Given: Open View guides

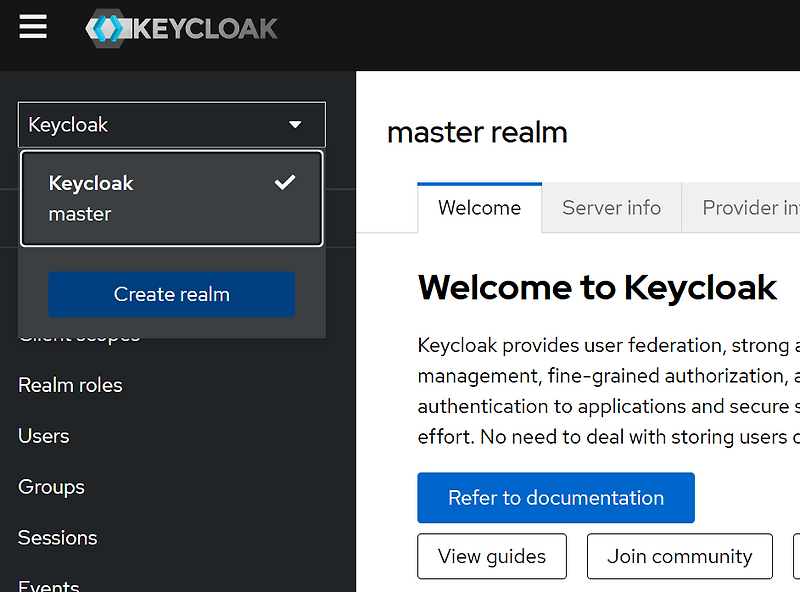Looking at the screenshot, I should tap(491, 556).
